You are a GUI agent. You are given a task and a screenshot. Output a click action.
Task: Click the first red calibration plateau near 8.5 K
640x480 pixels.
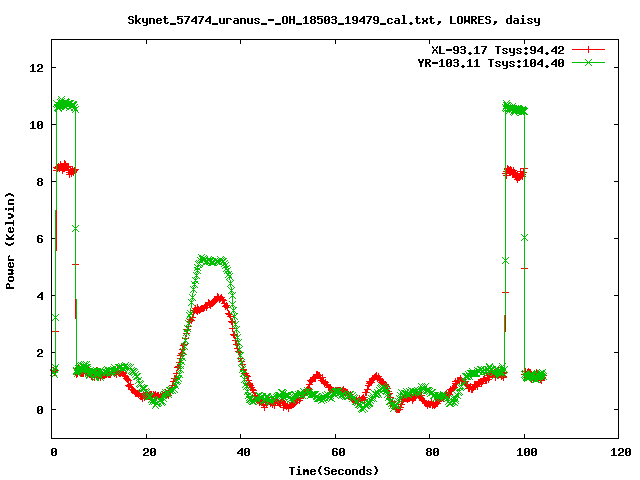pyautogui.click(x=66, y=168)
